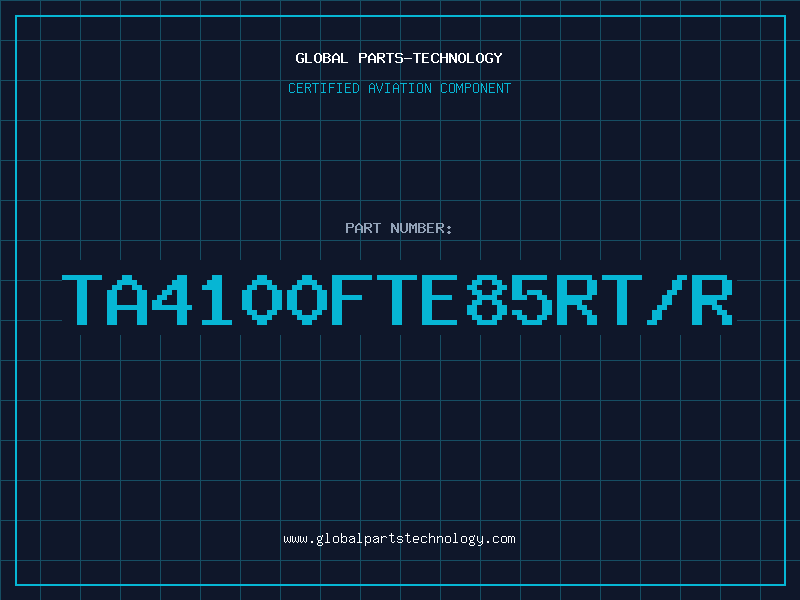The image size is (800, 600).
Task: Select the part number TA4100FTE85RT/R
Action: click(397, 300)
